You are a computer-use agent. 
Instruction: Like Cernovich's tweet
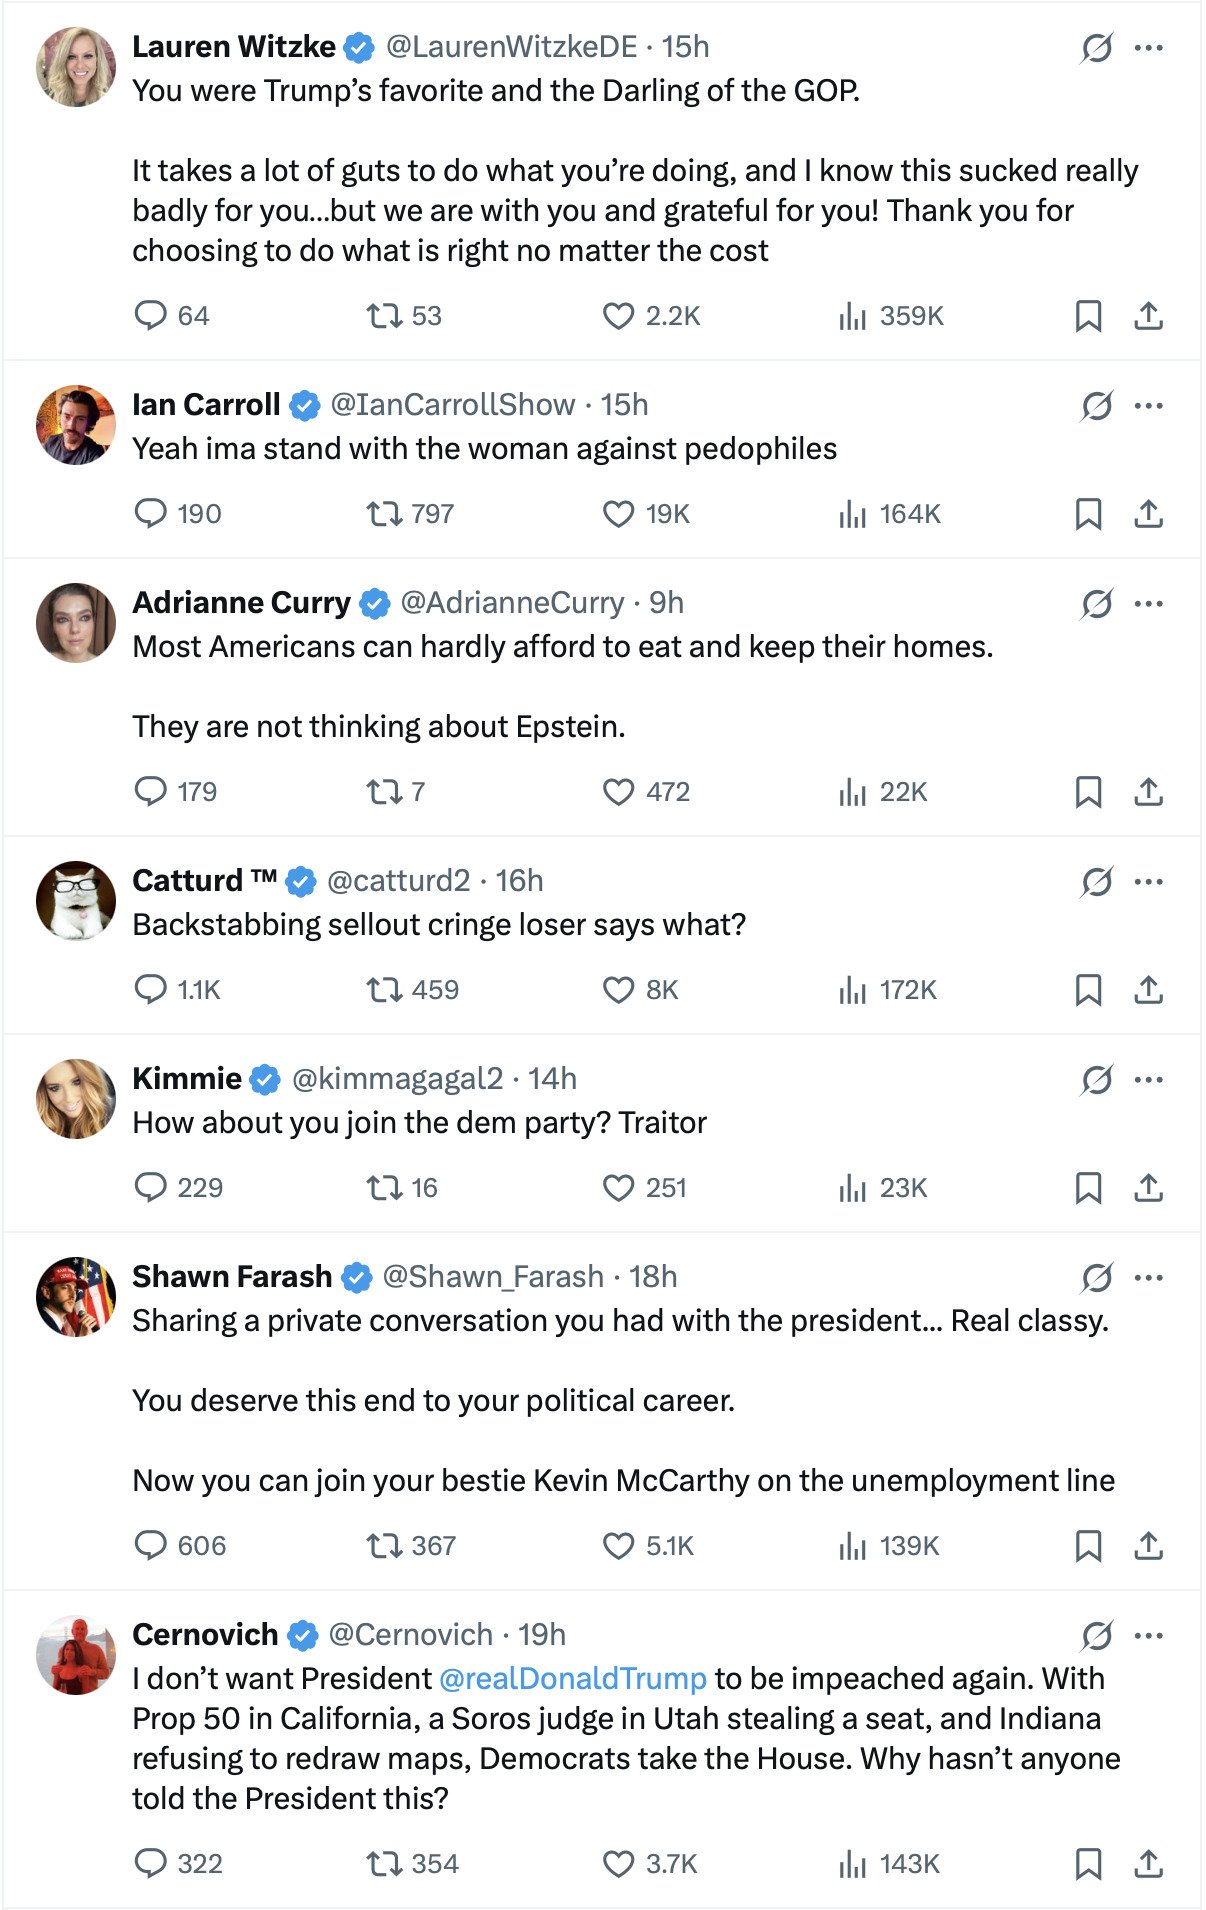[618, 1864]
